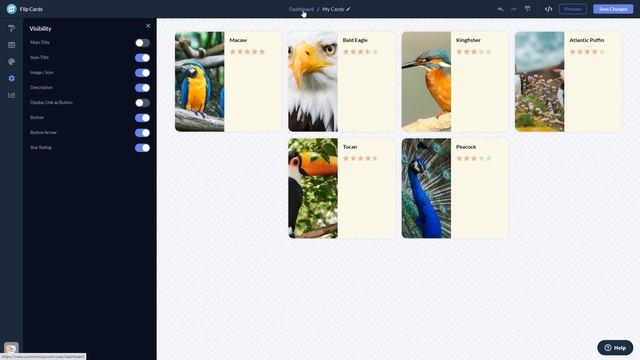Click the undo arrow in top bar

(x=500, y=9)
